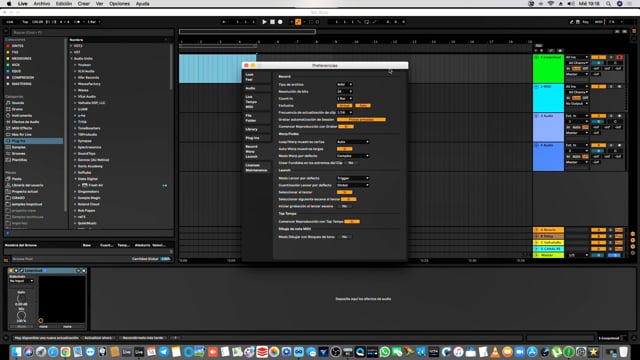Switch to Library preferences tab
Image resolution: width=640 pixels, height=360 pixels.
click(257, 129)
